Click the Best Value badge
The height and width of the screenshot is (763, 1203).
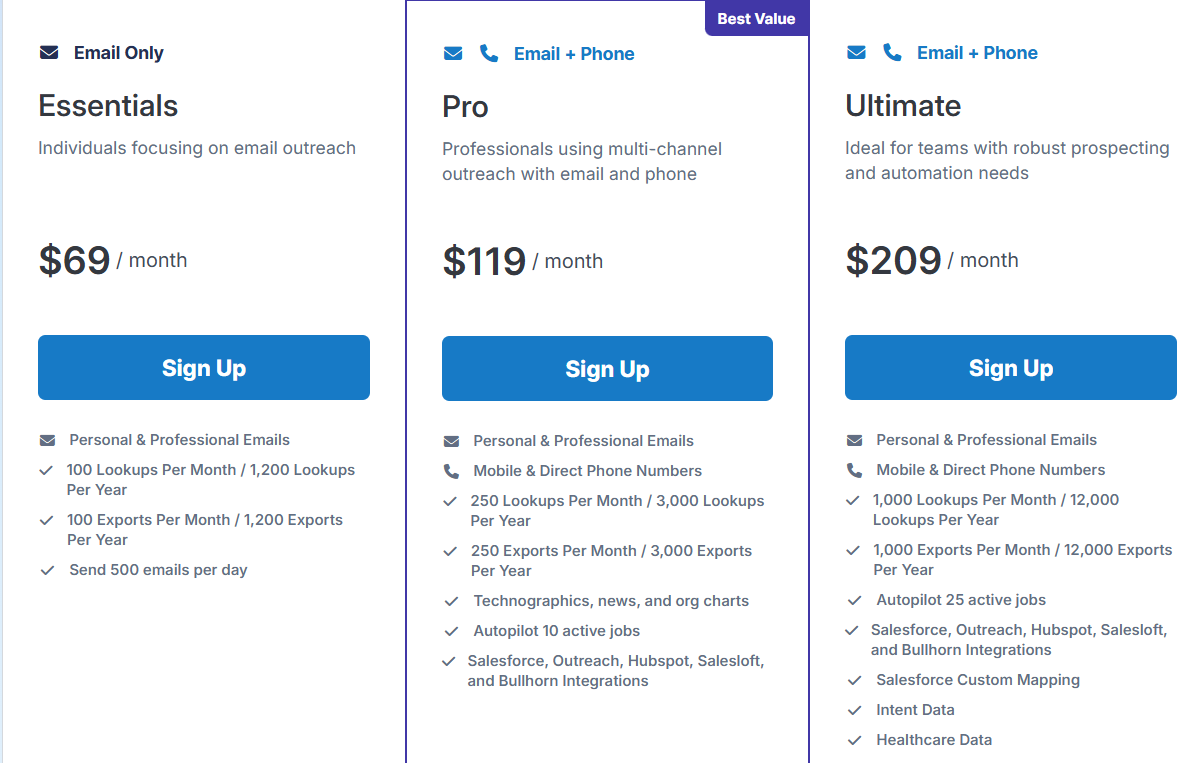[756, 18]
